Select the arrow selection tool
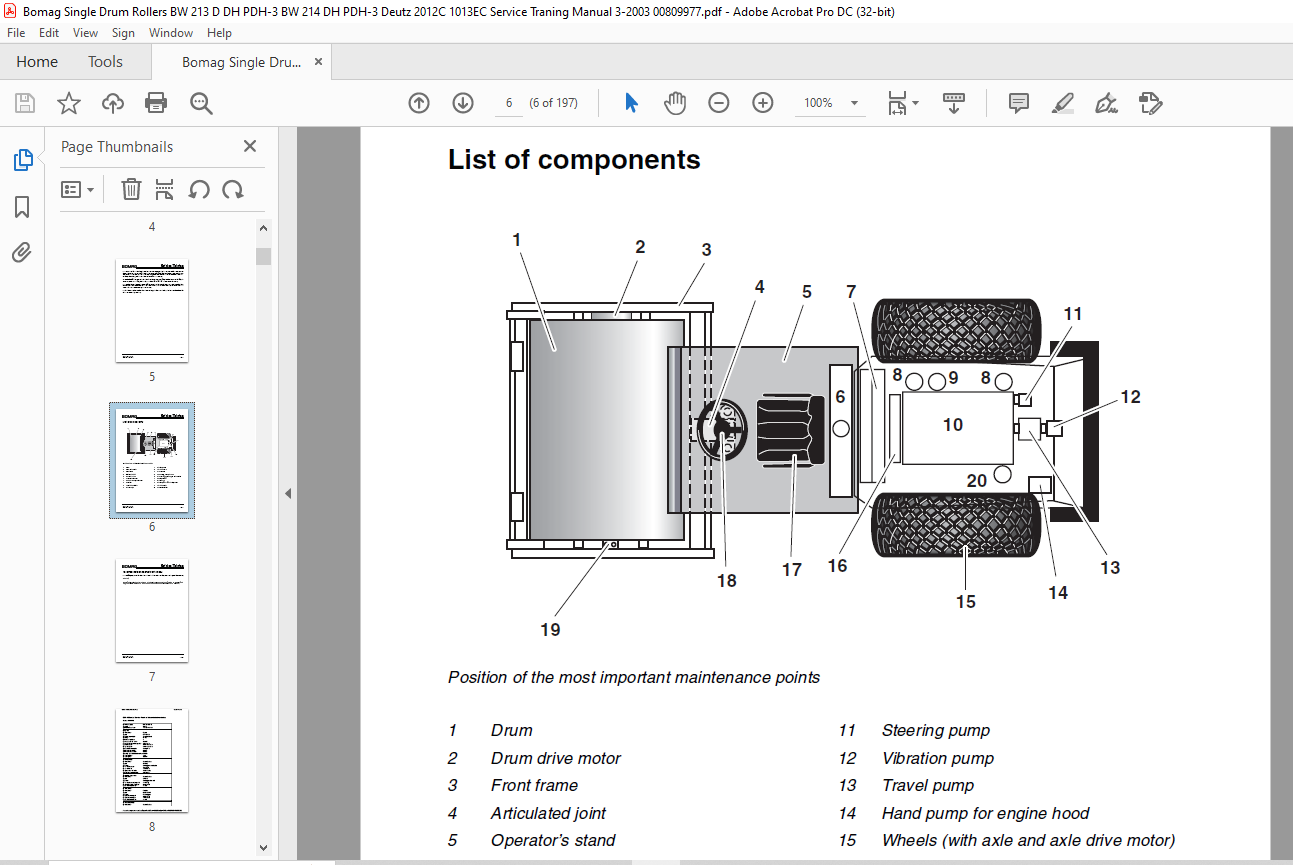The height and width of the screenshot is (865, 1293). (631, 103)
